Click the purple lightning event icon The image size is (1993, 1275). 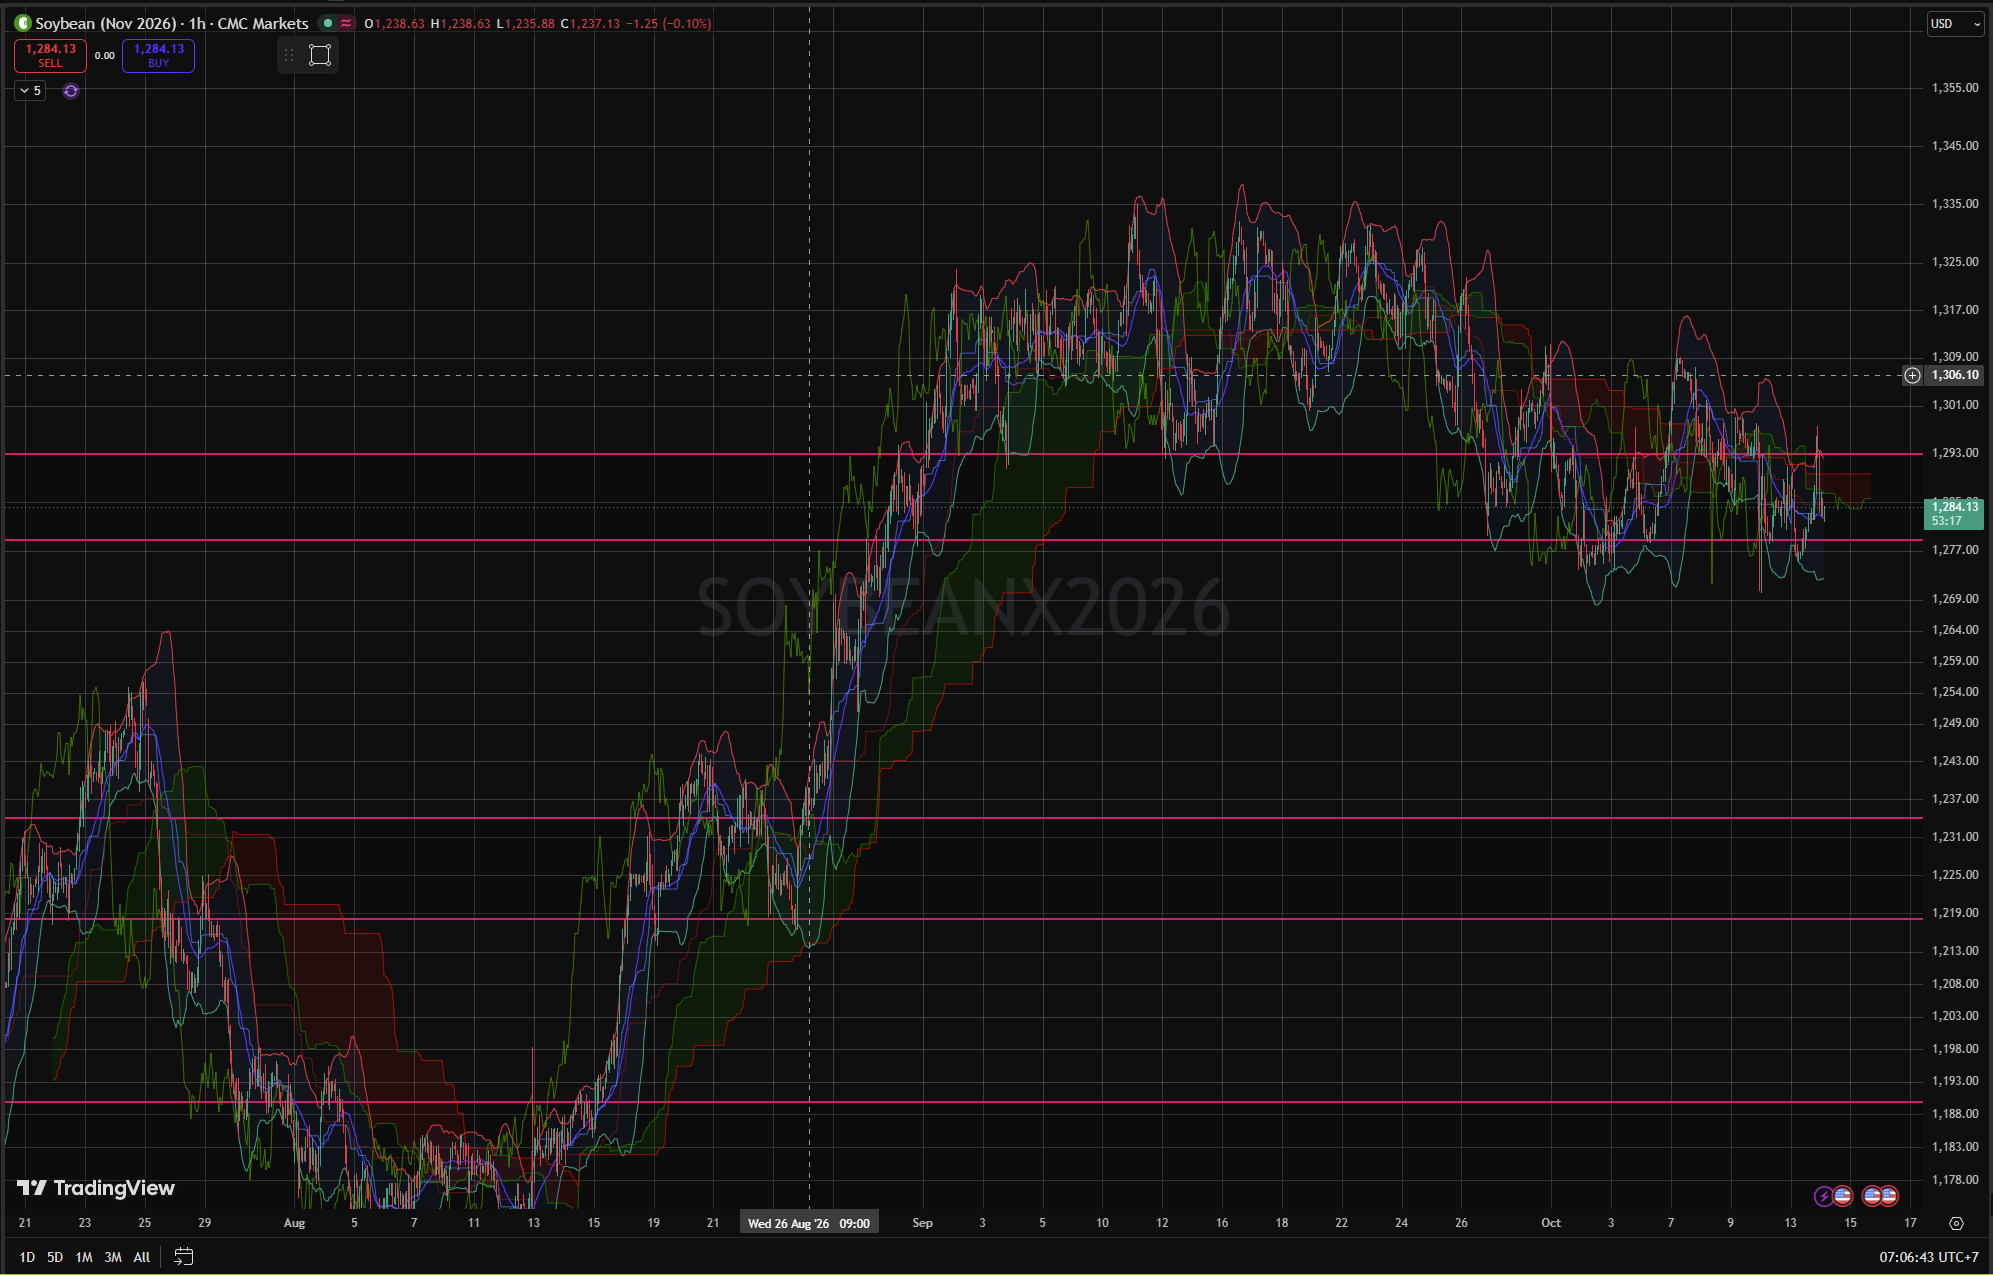(x=1823, y=1196)
